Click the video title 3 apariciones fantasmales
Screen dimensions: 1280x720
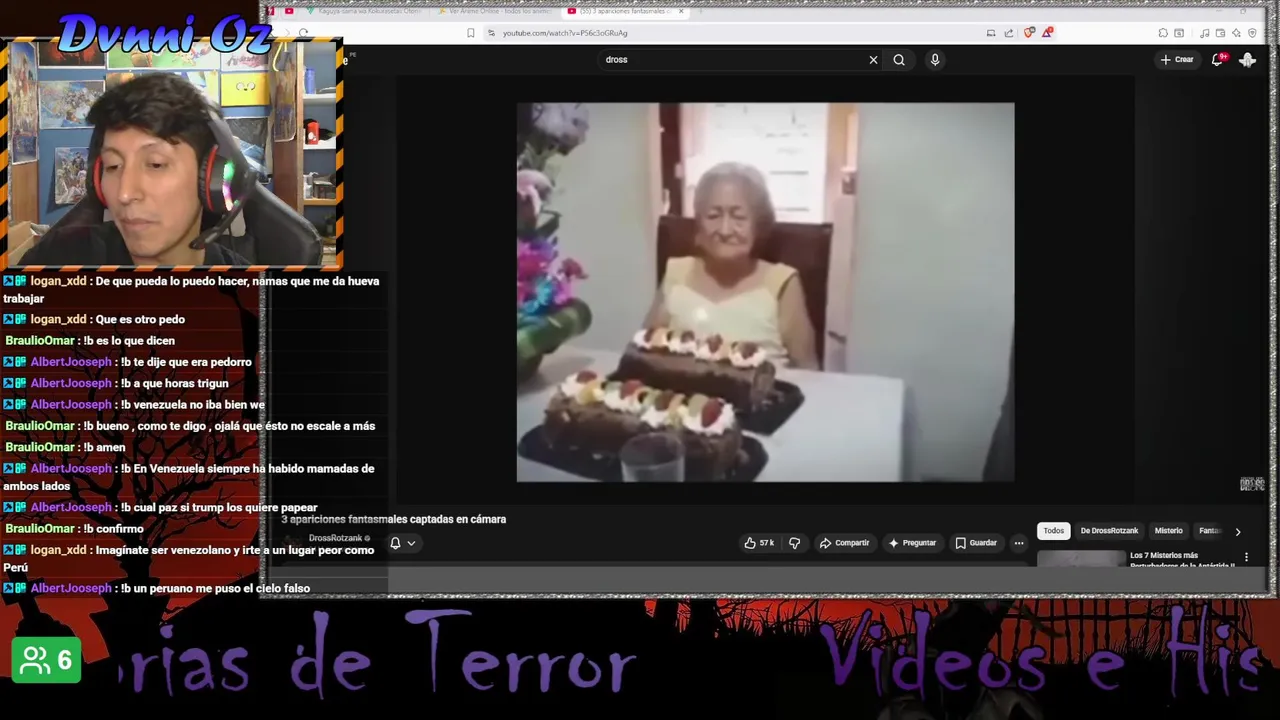(394, 519)
